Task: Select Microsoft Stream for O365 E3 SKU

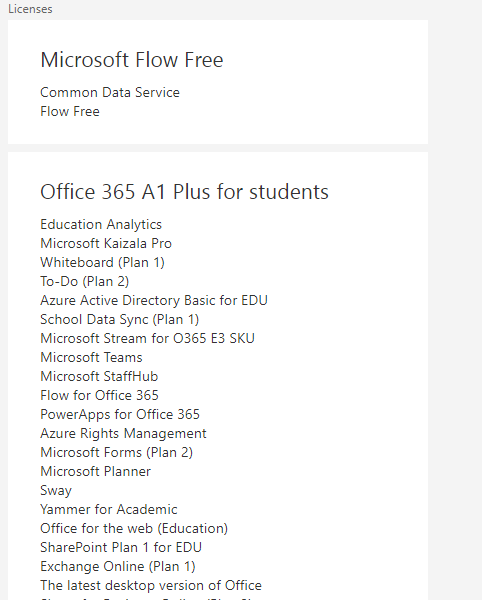Action: pos(147,338)
